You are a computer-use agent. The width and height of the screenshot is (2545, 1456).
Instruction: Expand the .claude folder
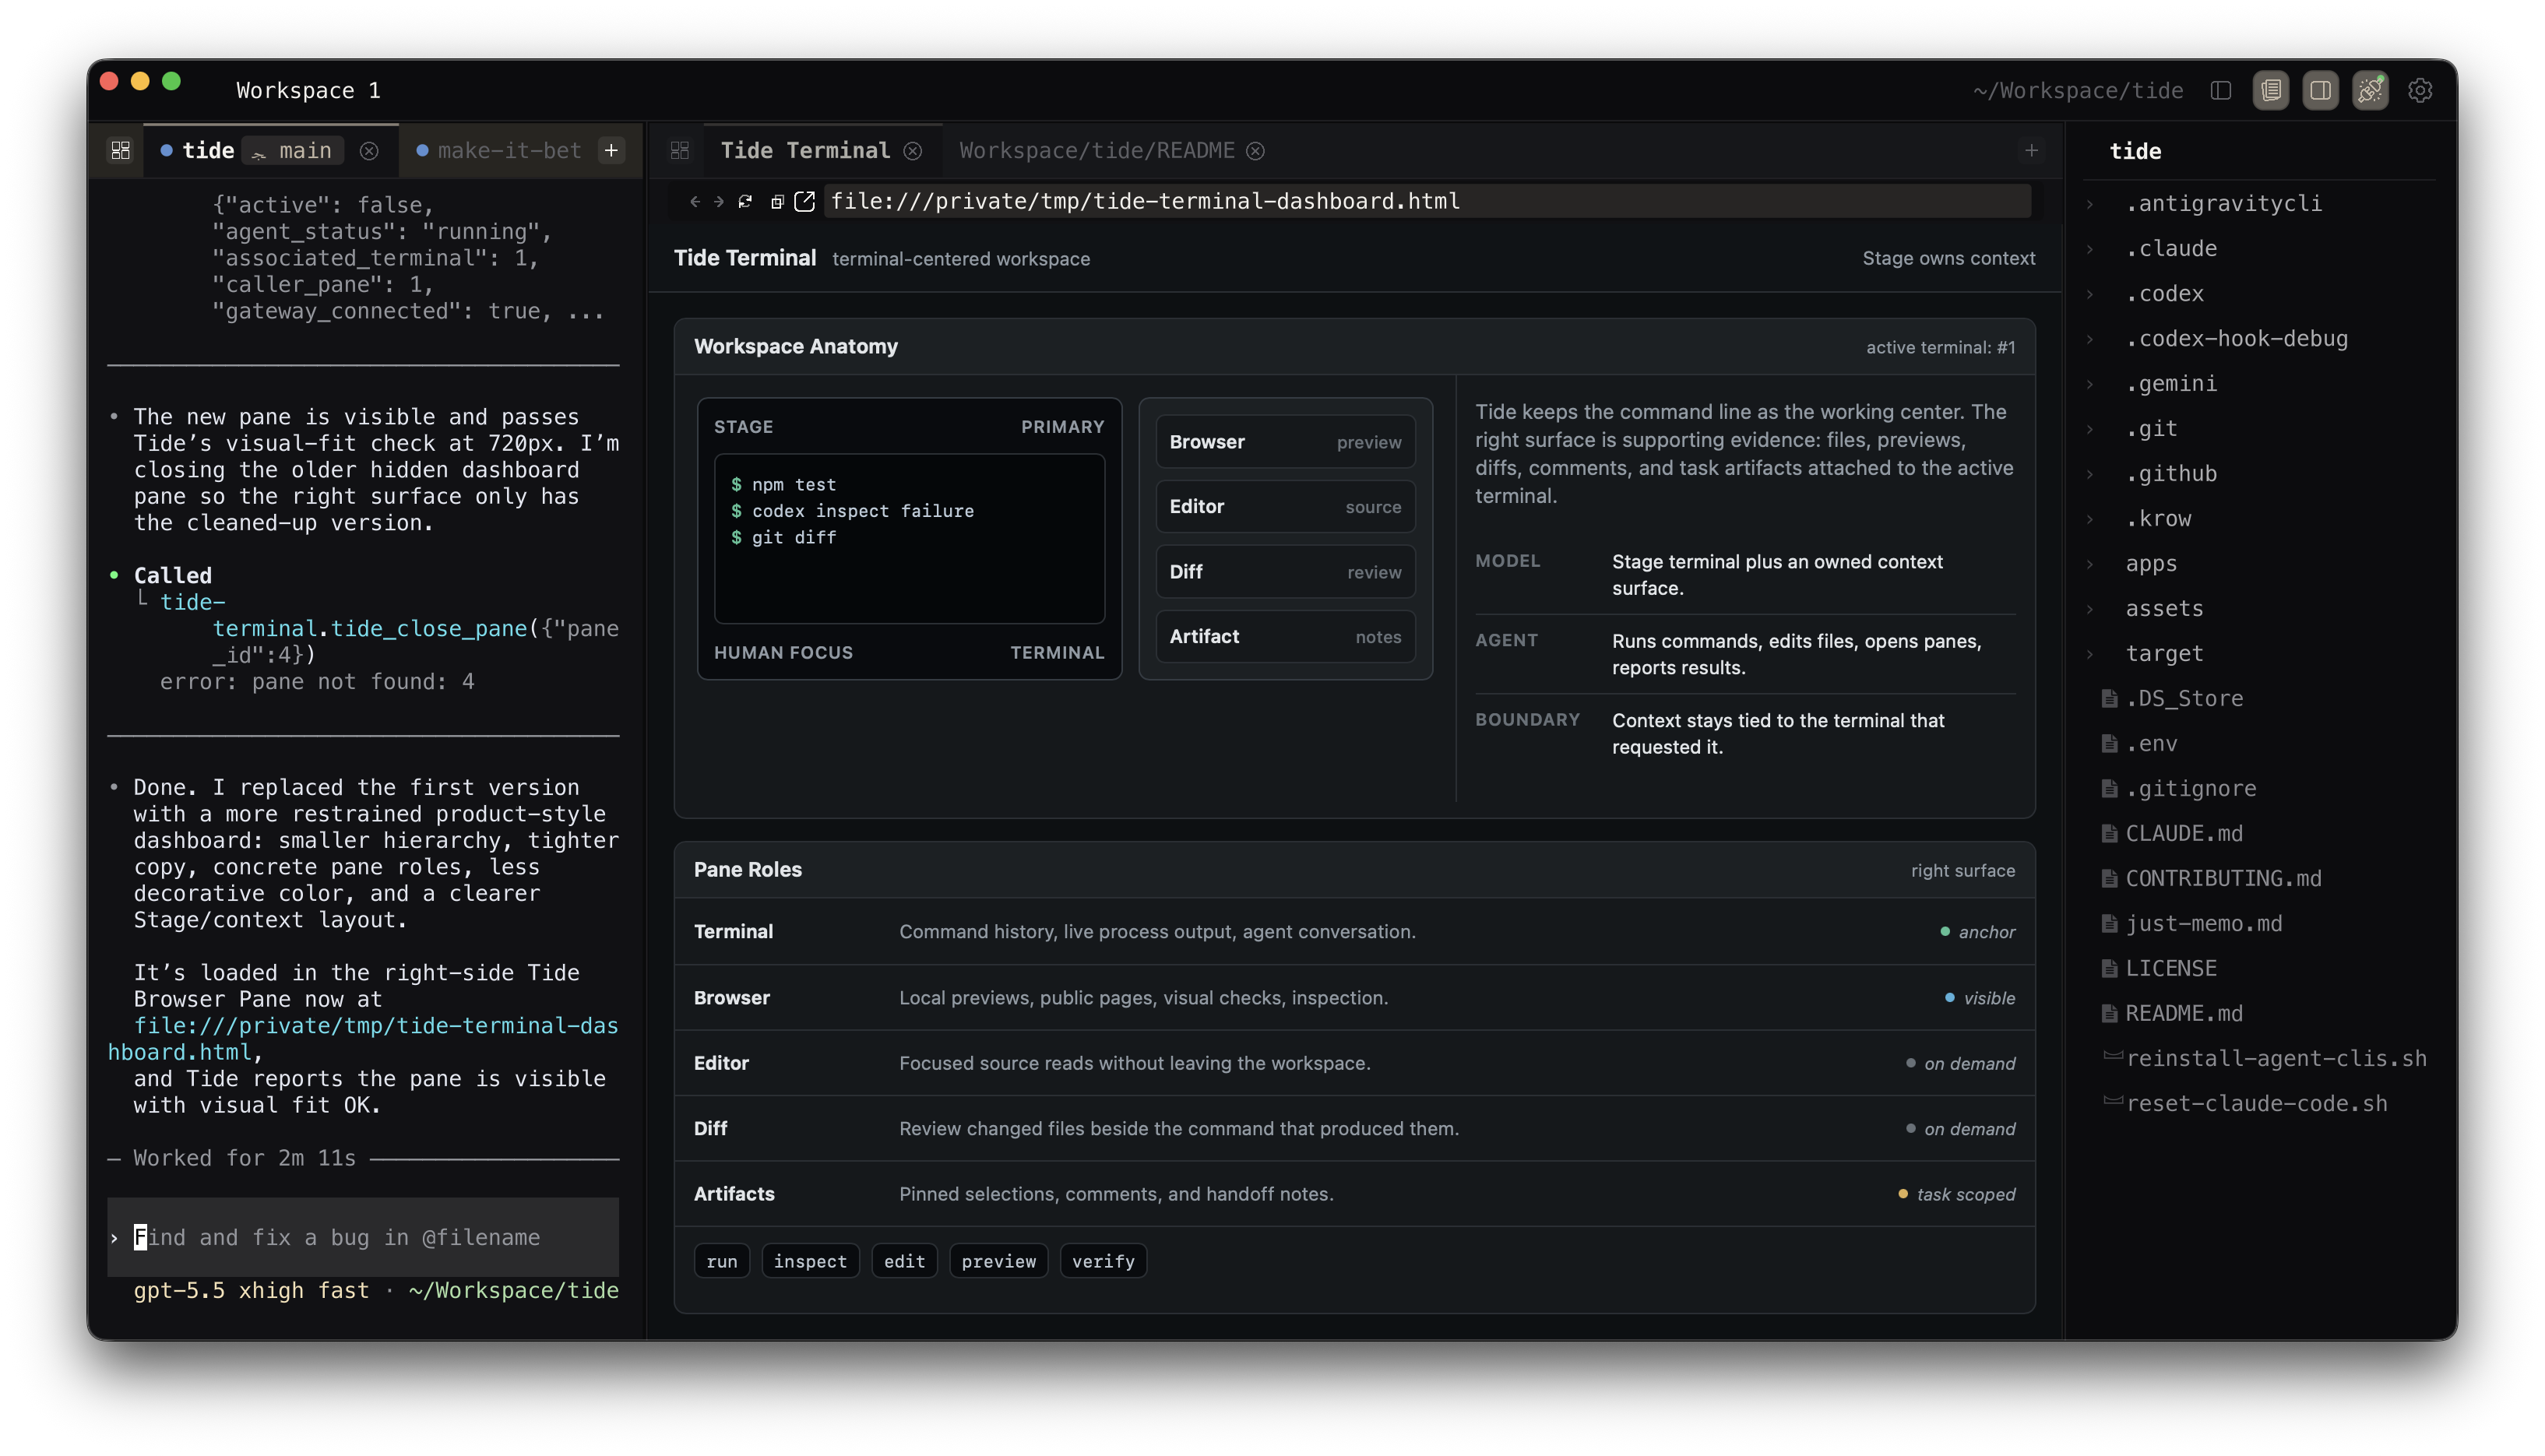2090,249
